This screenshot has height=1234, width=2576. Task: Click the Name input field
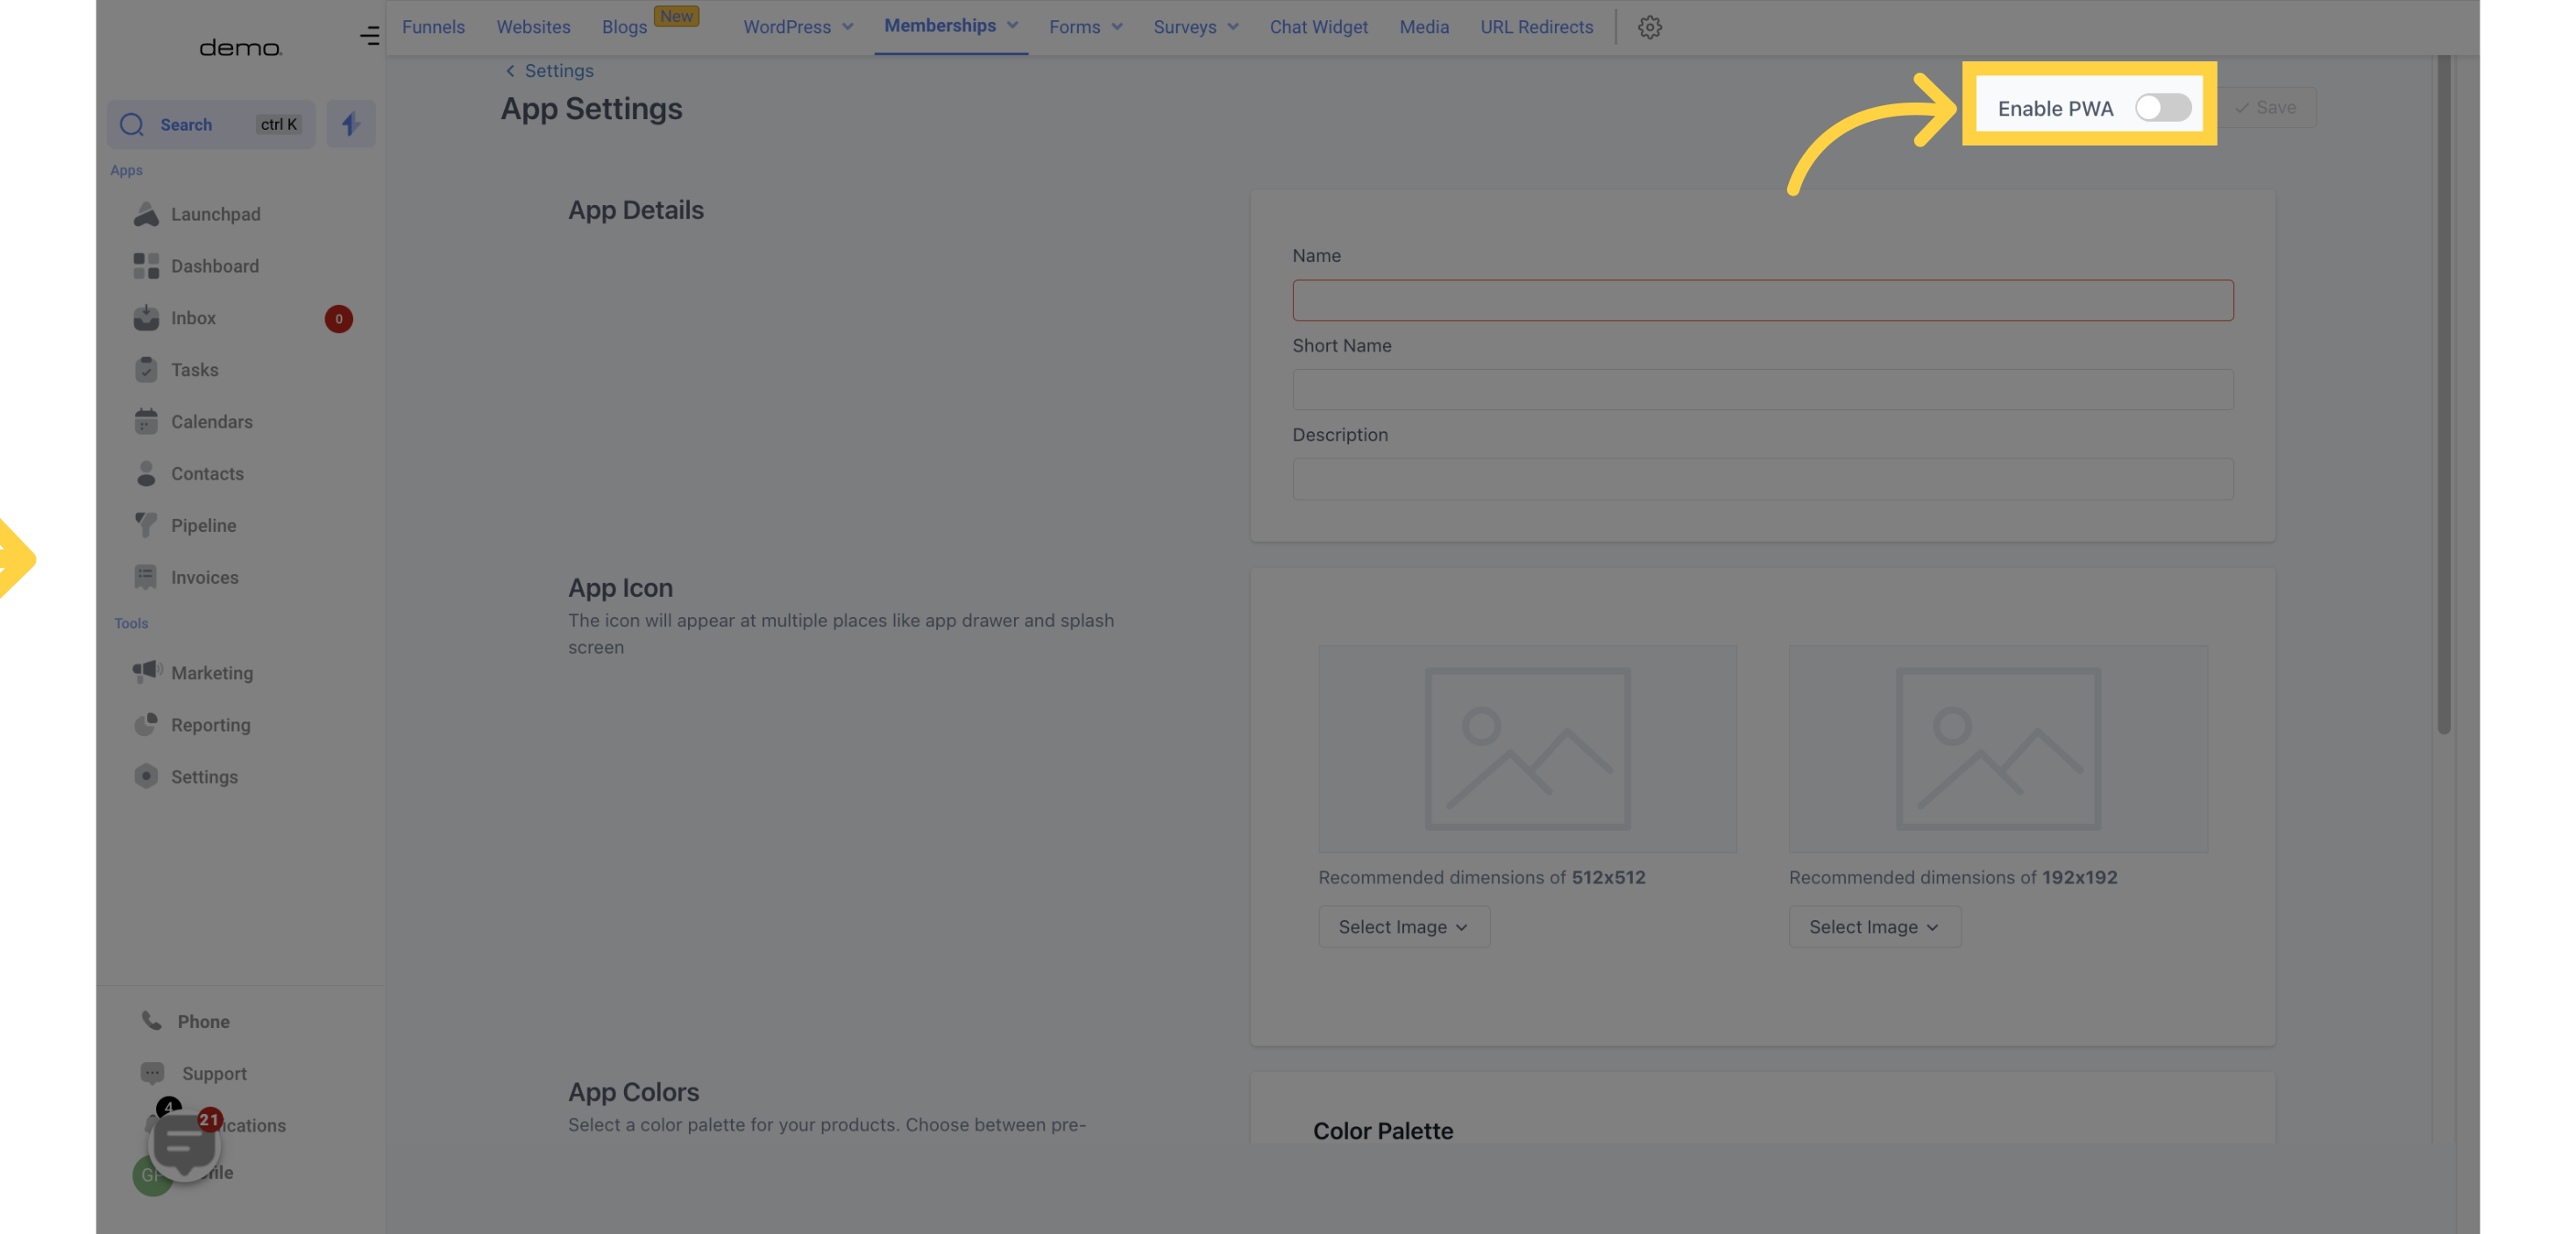[1762, 300]
